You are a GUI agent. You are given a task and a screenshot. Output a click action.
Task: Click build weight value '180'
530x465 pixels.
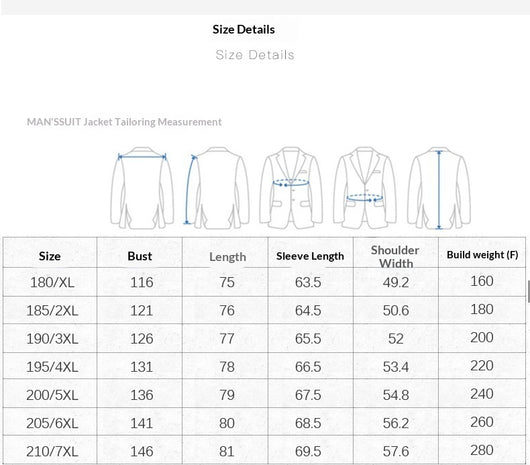pyautogui.click(x=482, y=310)
